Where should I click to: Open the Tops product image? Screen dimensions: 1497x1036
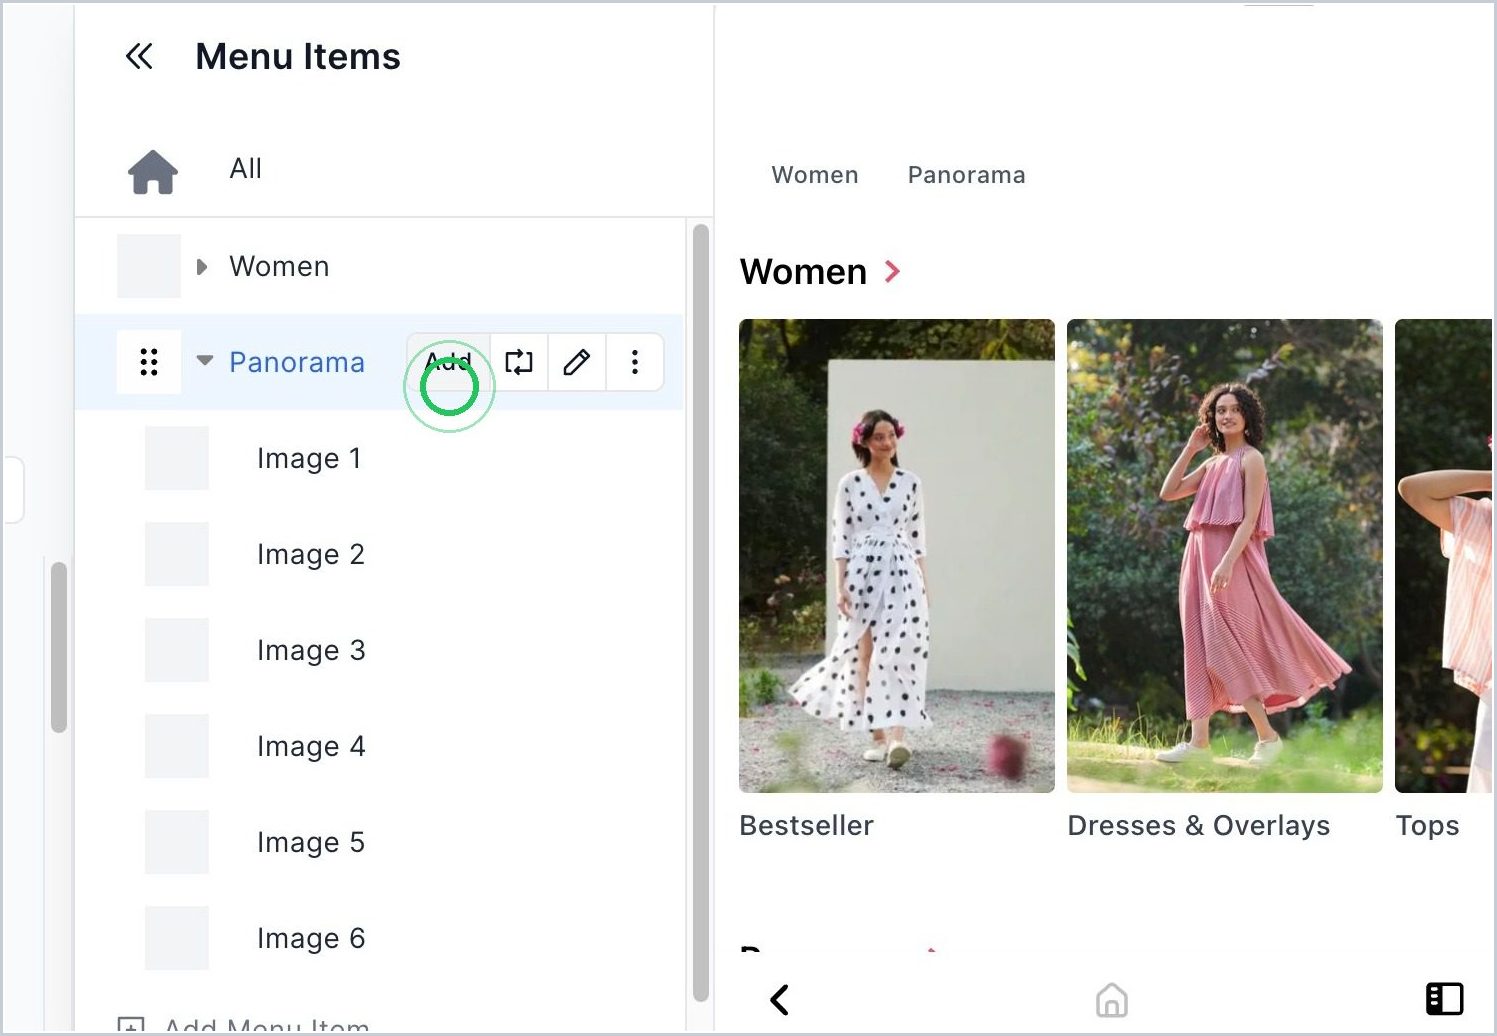[1443, 556]
